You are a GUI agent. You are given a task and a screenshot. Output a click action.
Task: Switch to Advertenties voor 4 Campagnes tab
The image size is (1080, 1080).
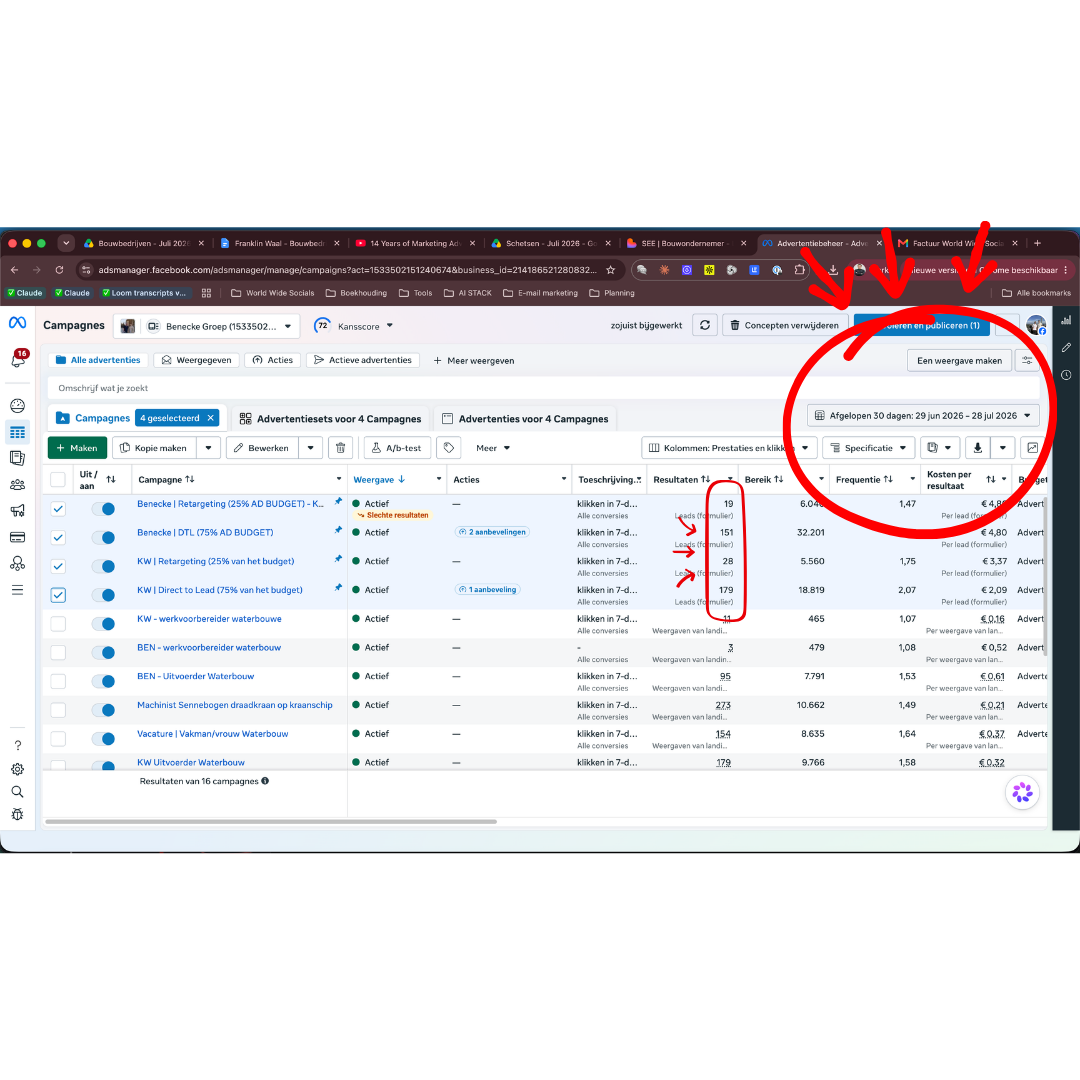coord(525,419)
